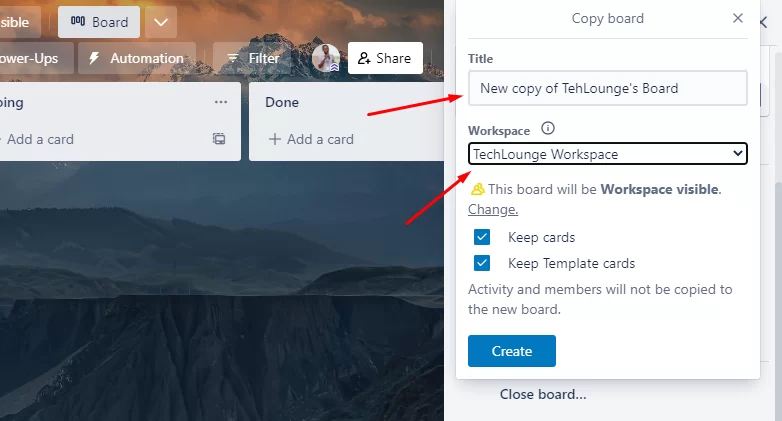Click the Workspace visible people icon
The width and height of the screenshot is (782, 421).
(477, 189)
